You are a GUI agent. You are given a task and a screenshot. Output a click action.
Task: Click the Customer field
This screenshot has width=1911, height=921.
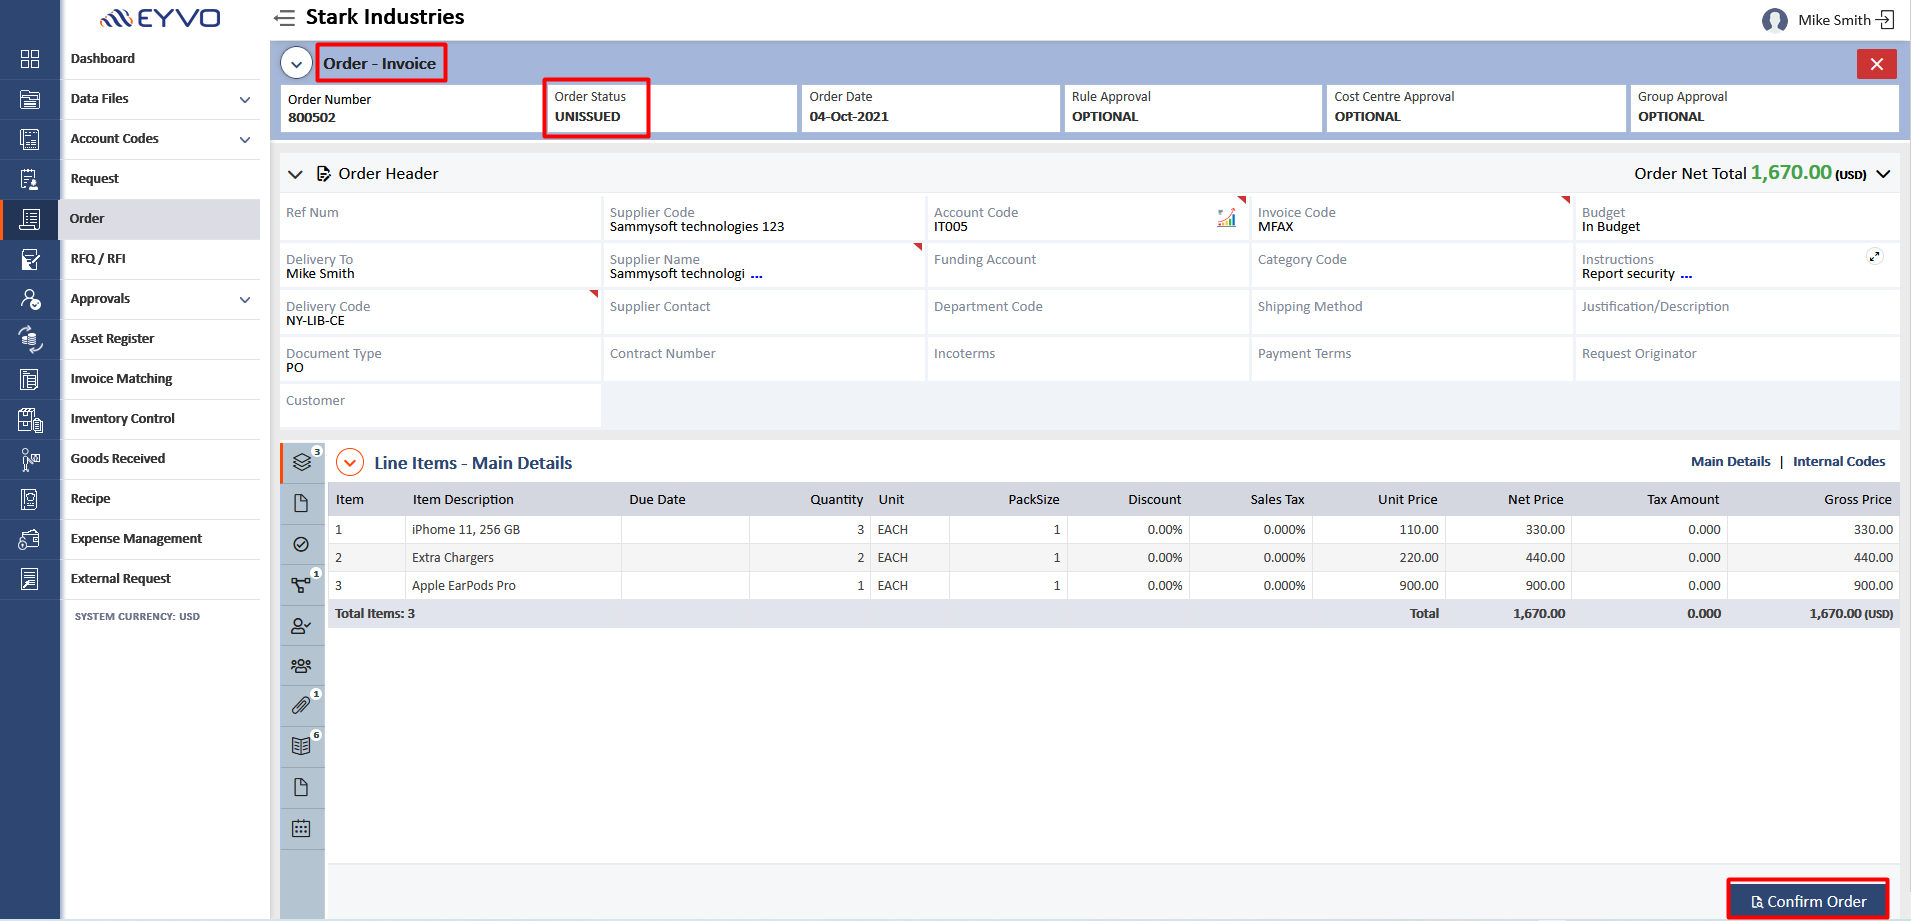(441, 406)
